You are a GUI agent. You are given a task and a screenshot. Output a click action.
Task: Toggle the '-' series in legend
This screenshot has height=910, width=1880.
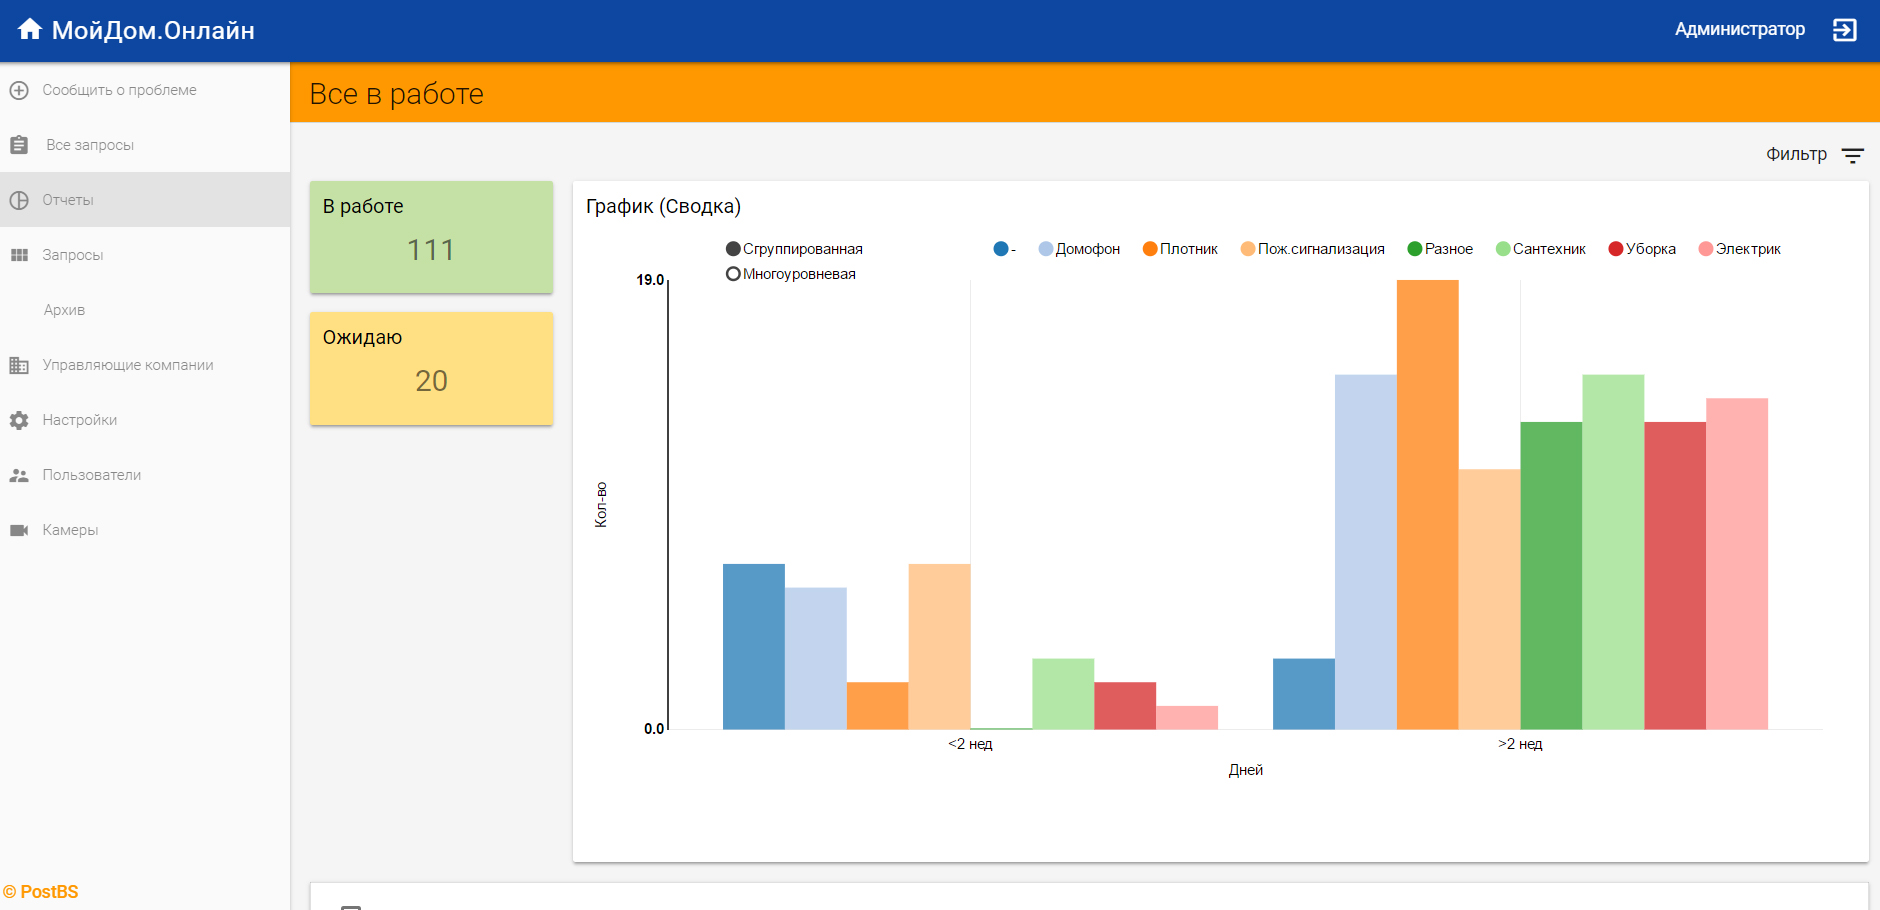1005,249
